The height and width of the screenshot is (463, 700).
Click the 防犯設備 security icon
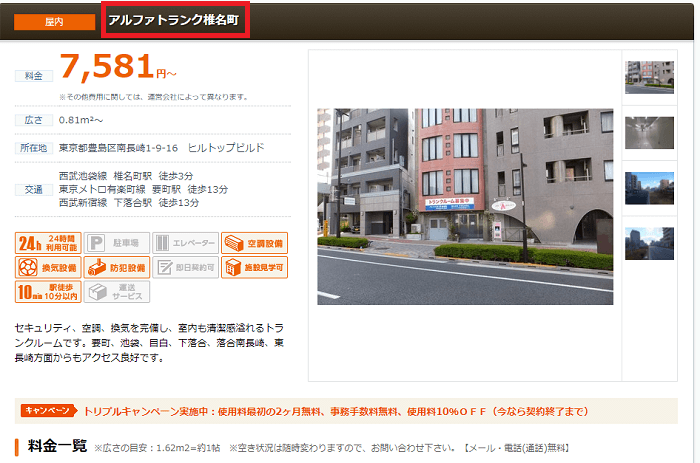(x=117, y=267)
